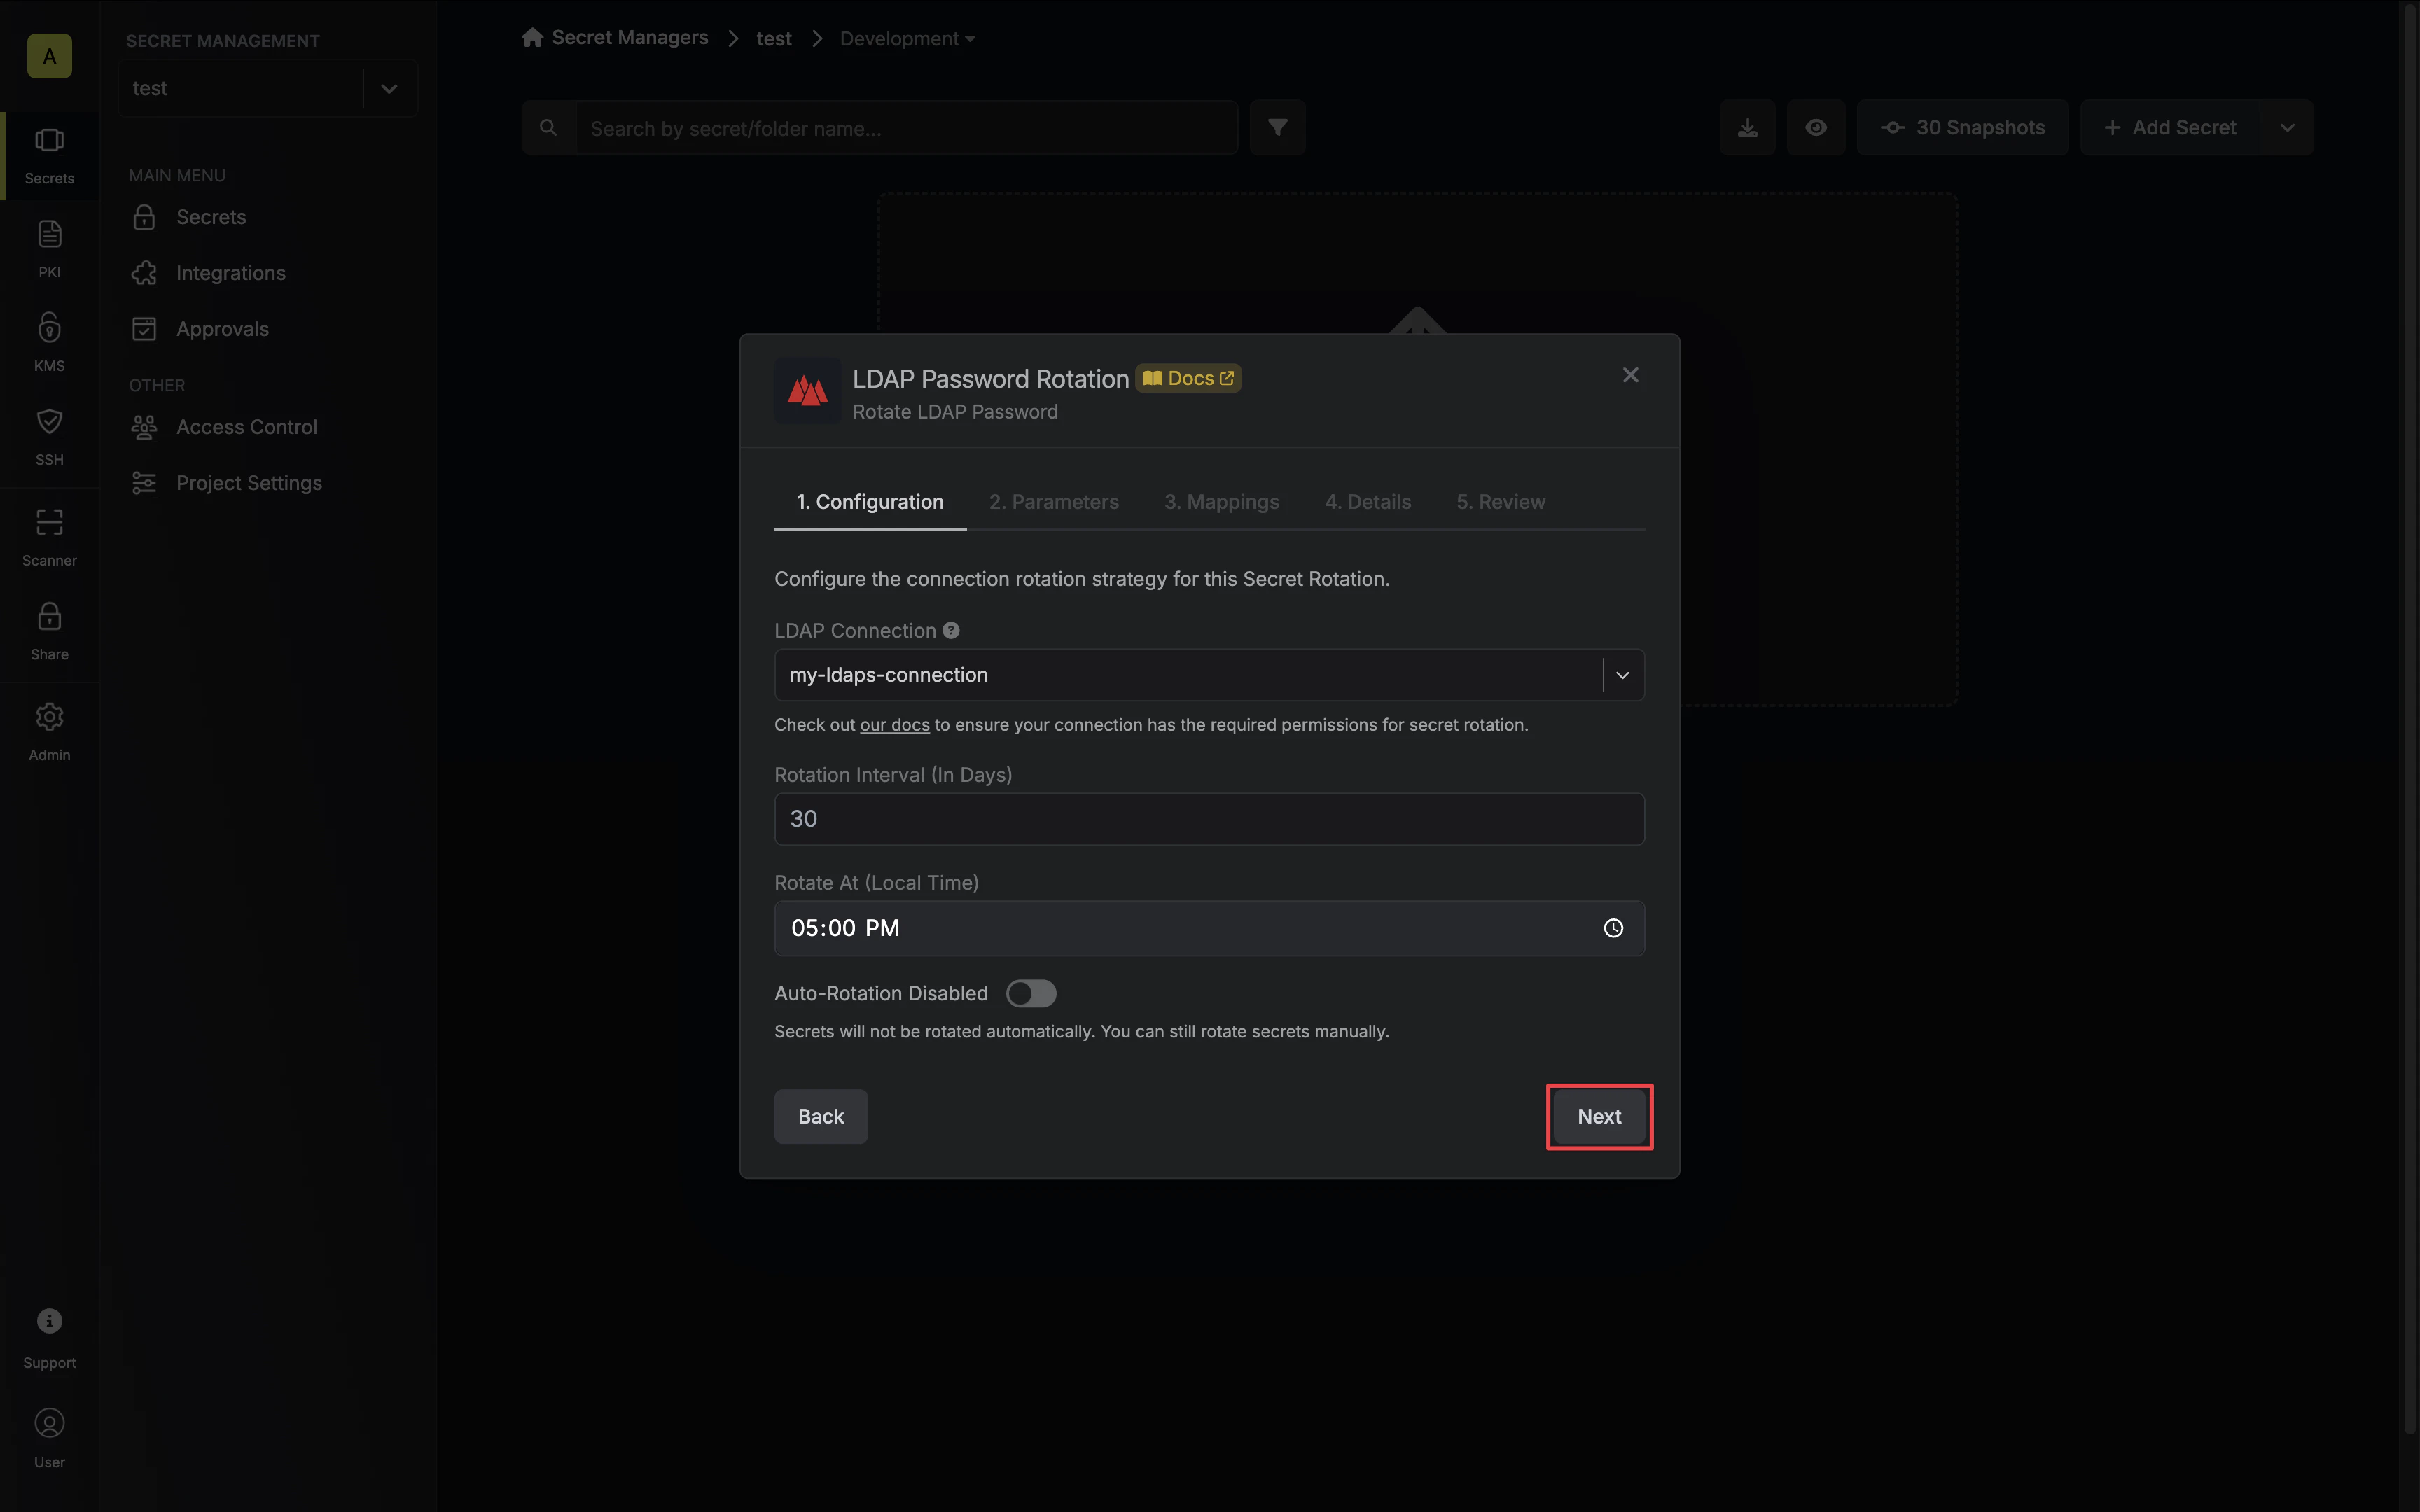Go to Secret Managers breadcrumb link
This screenshot has width=2420, height=1512.
click(x=630, y=37)
